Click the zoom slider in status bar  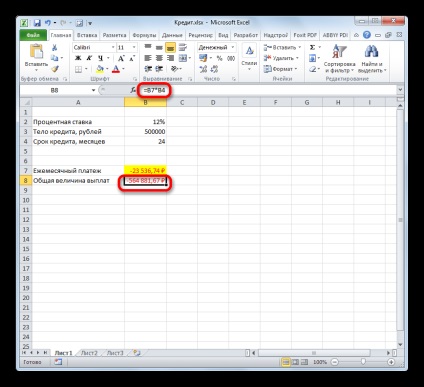pyautogui.click(x=363, y=362)
